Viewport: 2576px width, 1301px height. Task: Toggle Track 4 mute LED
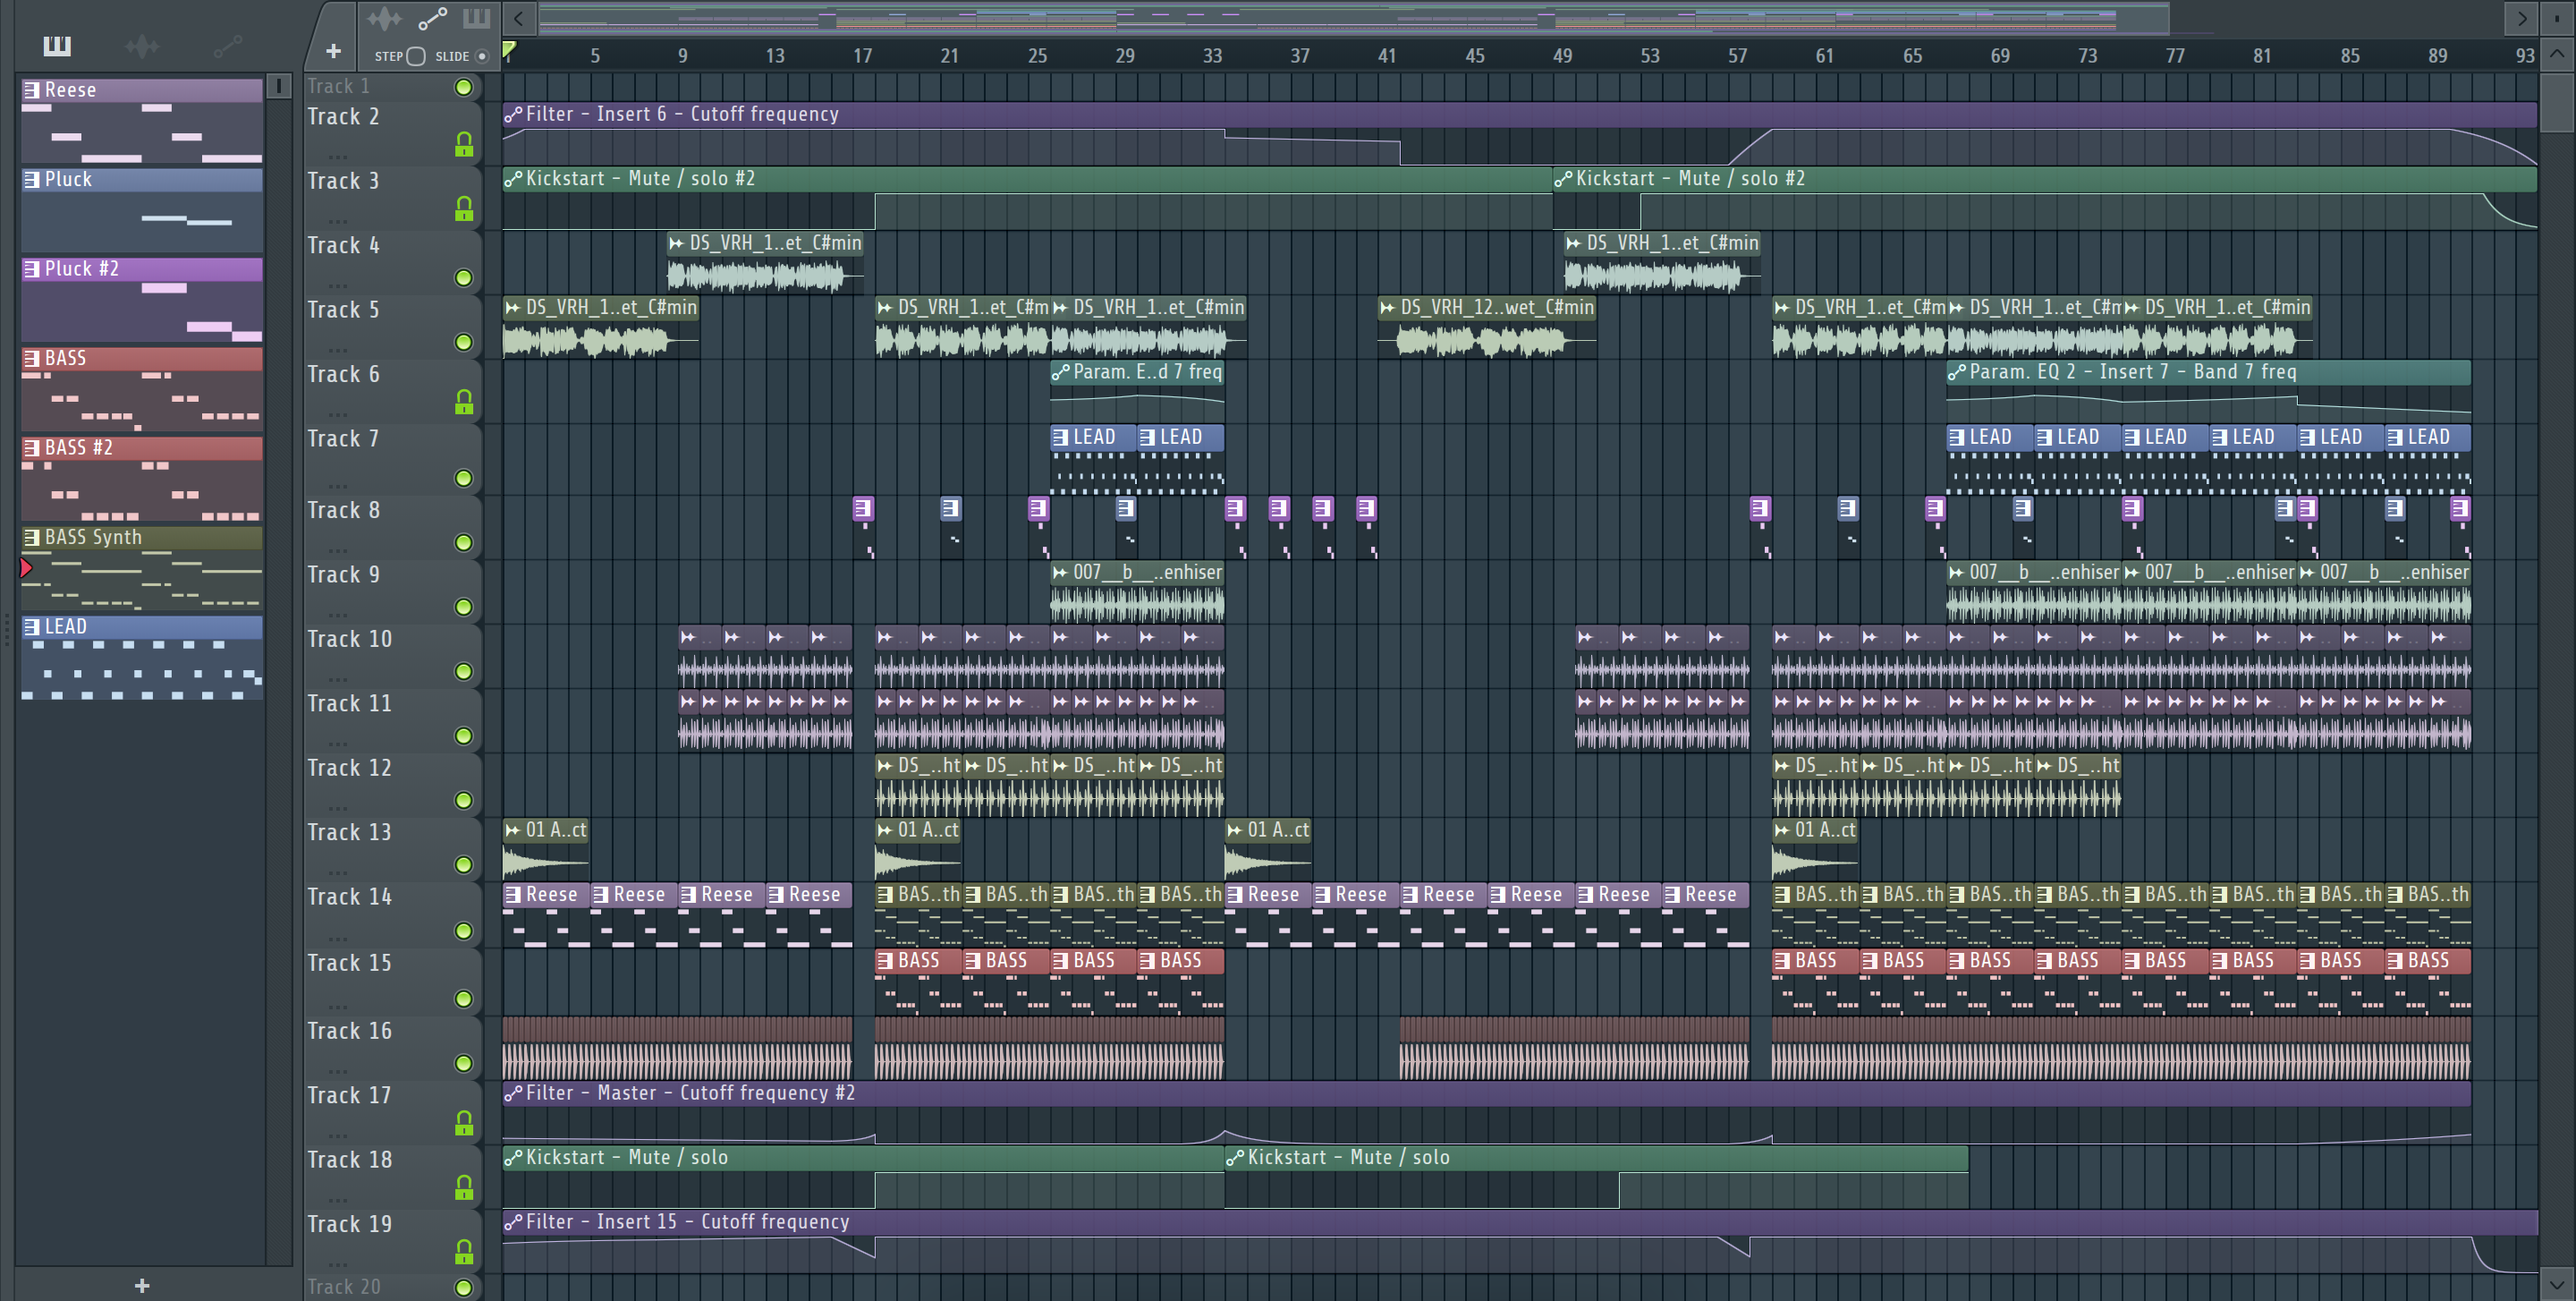(x=463, y=277)
